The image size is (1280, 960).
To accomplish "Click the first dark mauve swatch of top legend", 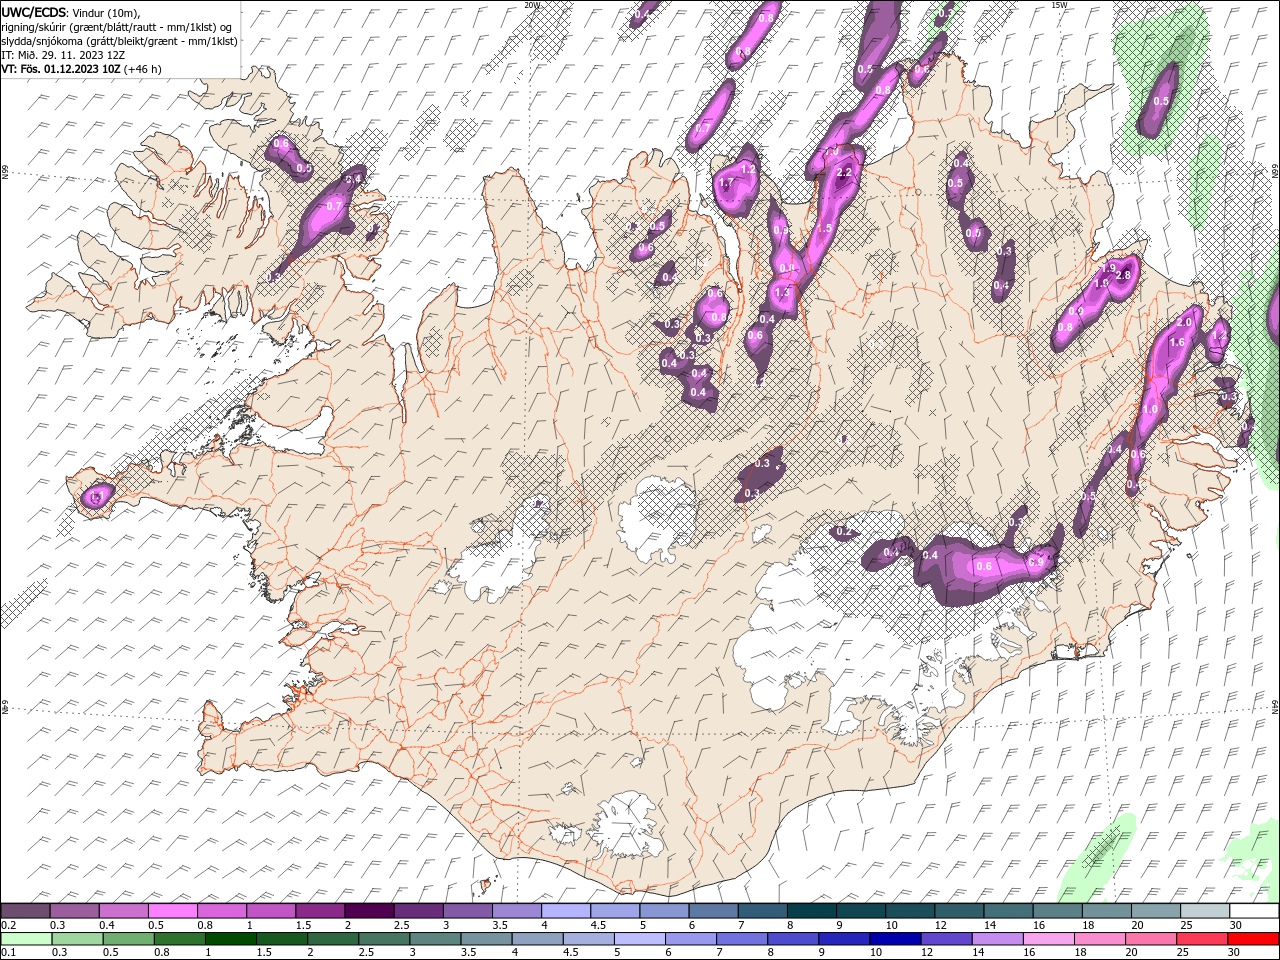I will click(x=25, y=911).
